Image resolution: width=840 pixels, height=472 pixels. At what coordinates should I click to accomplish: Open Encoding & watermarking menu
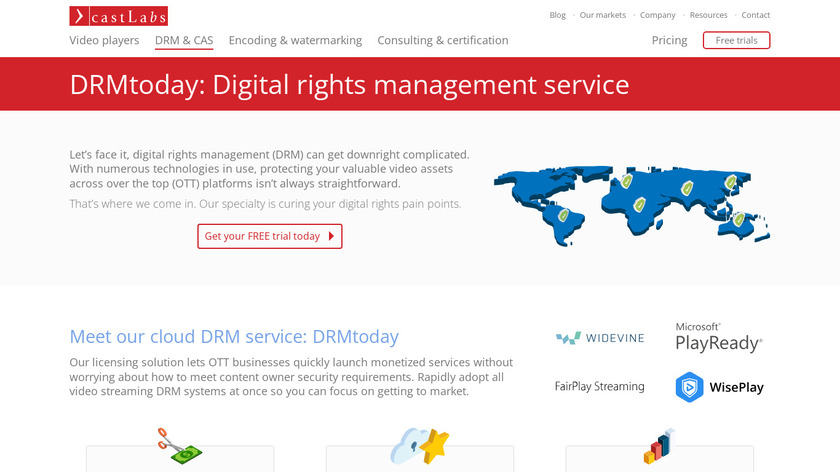coord(295,40)
